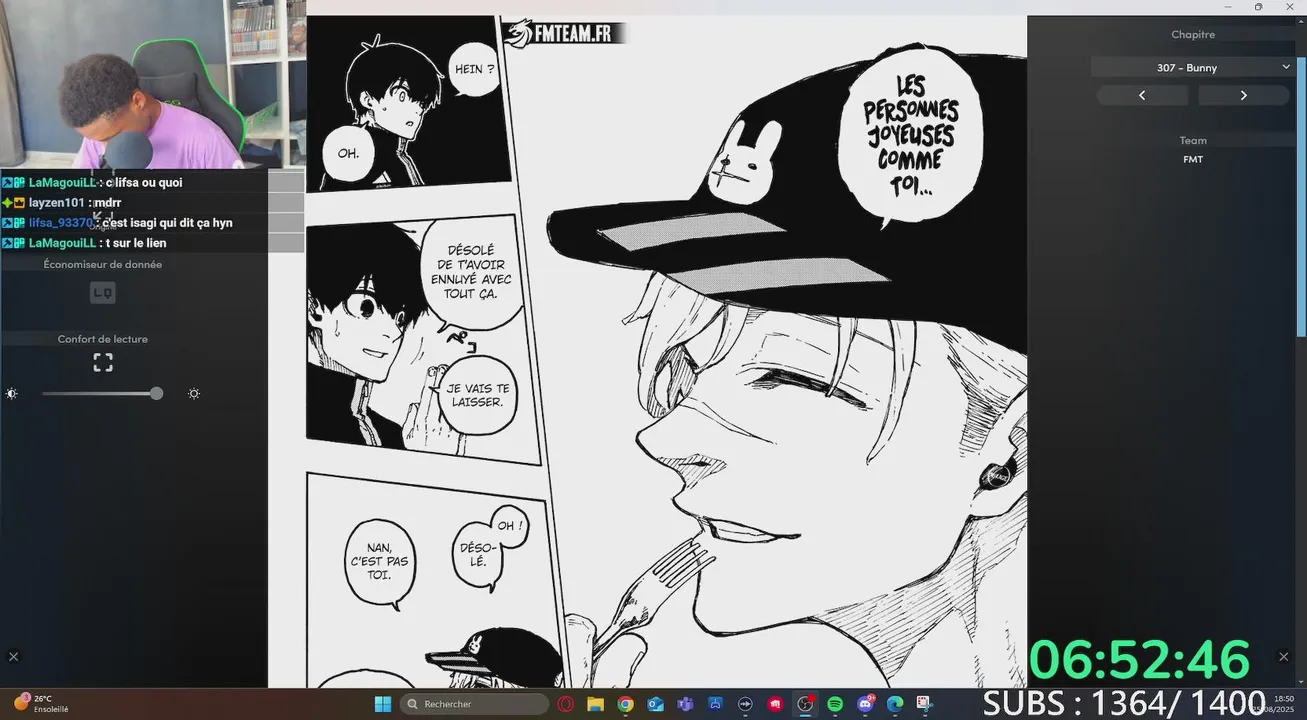
Task: Open Microsoft Edge from the taskbar
Action: point(895,704)
